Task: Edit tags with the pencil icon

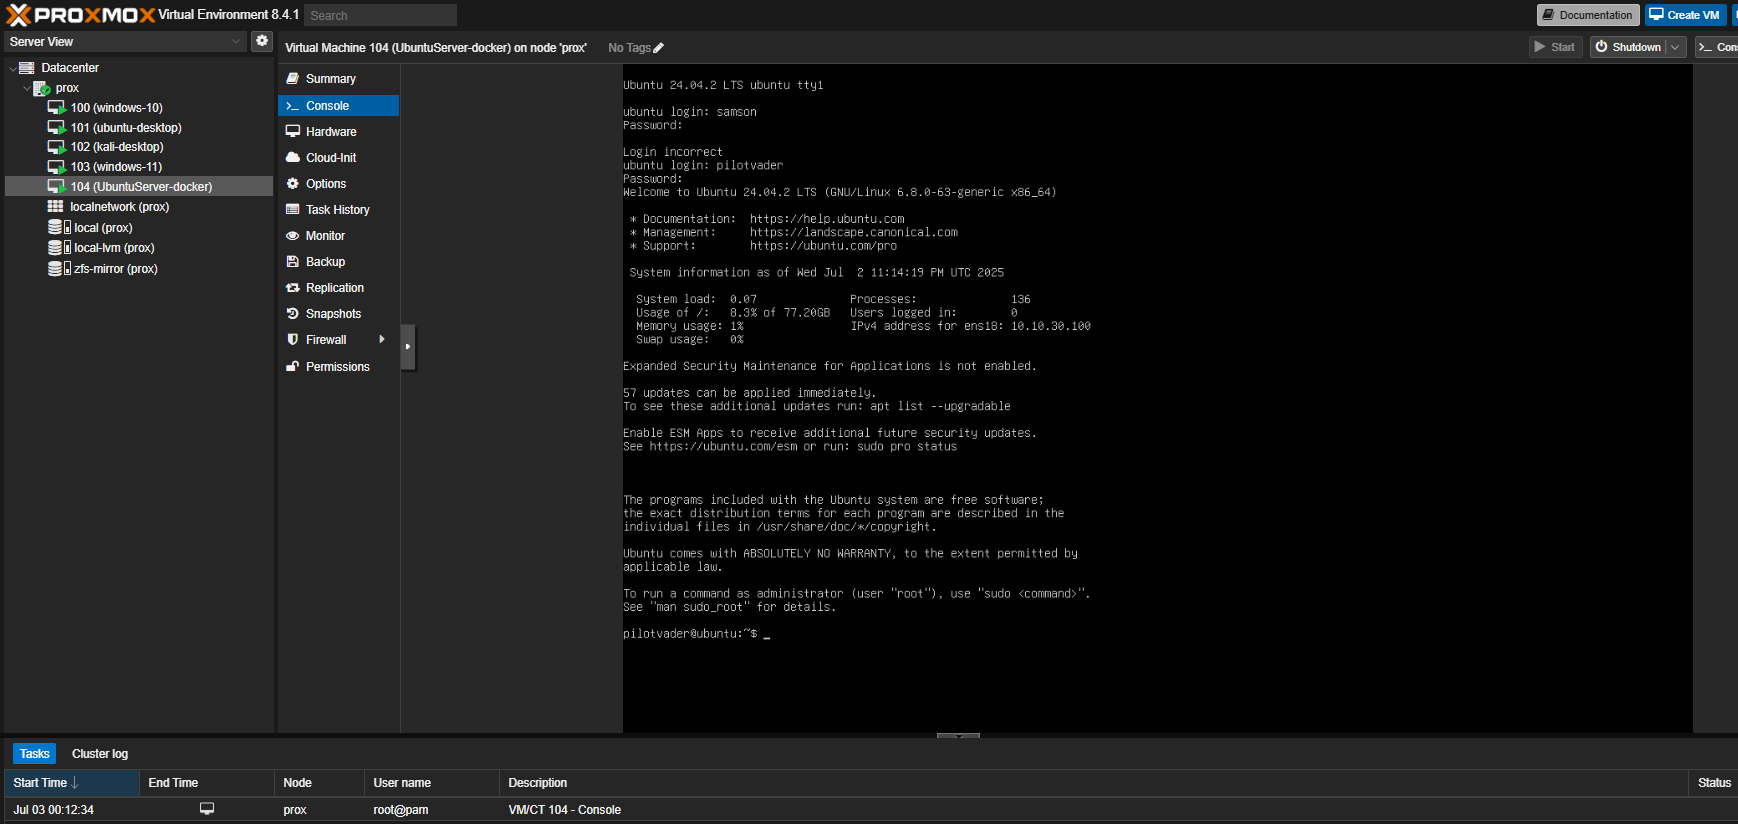Action: pos(658,48)
